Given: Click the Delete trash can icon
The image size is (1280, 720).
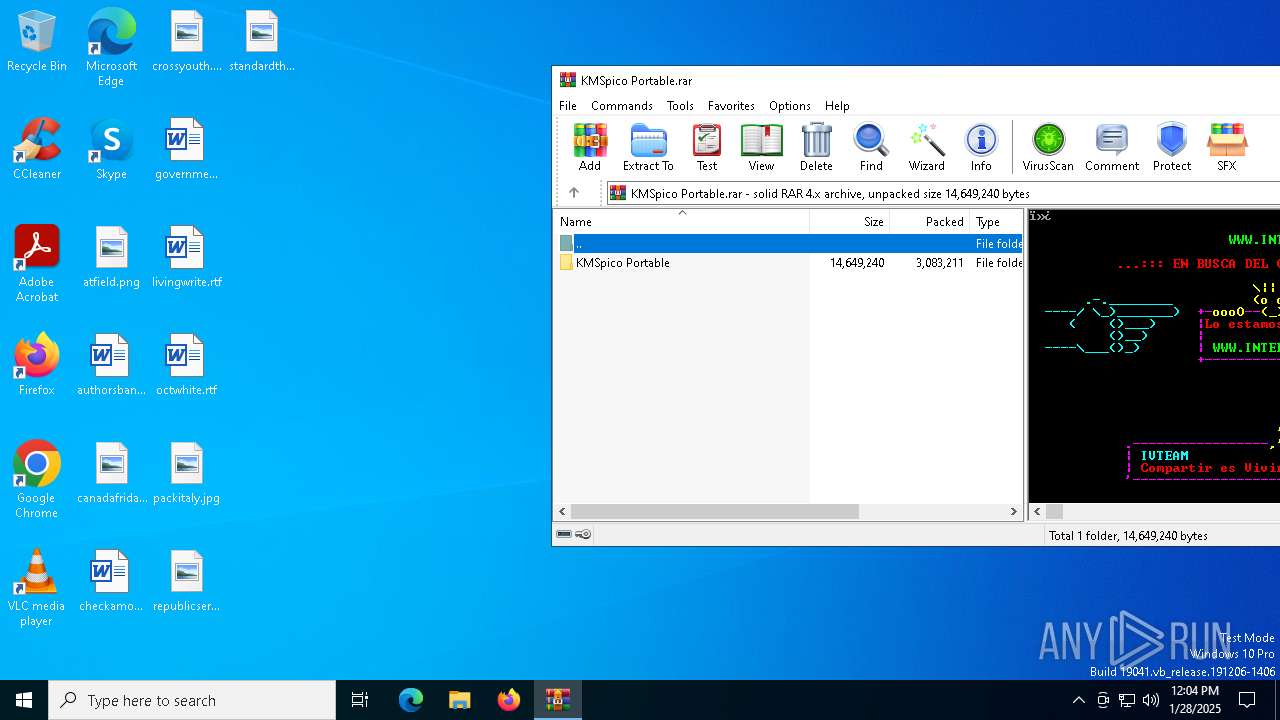Looking at the screenshot, I should click(816, 147).
